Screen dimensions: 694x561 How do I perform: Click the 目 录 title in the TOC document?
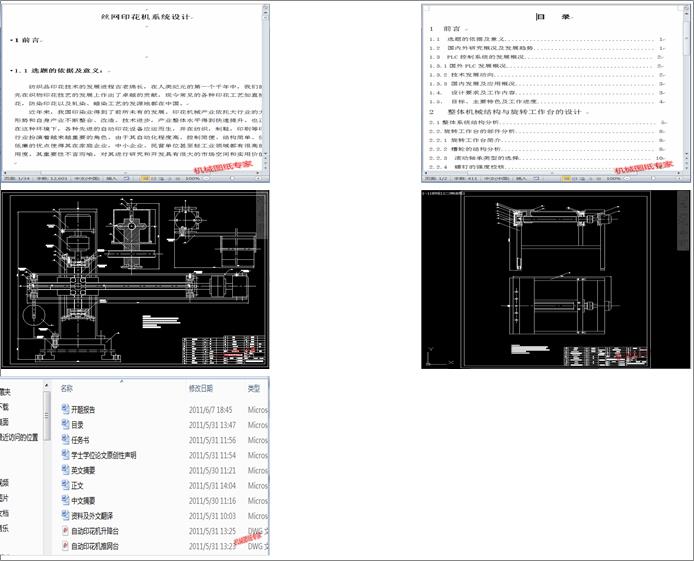click(x=553, y=17)
